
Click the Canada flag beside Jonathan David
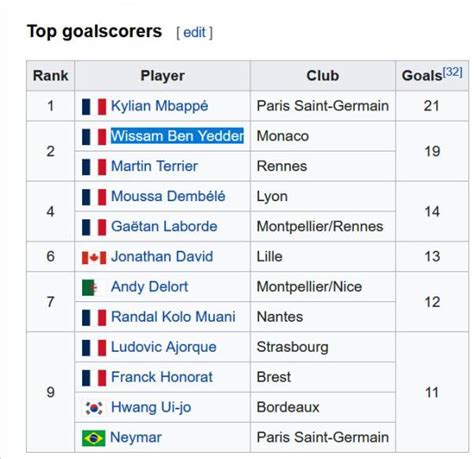coord(94,257)
